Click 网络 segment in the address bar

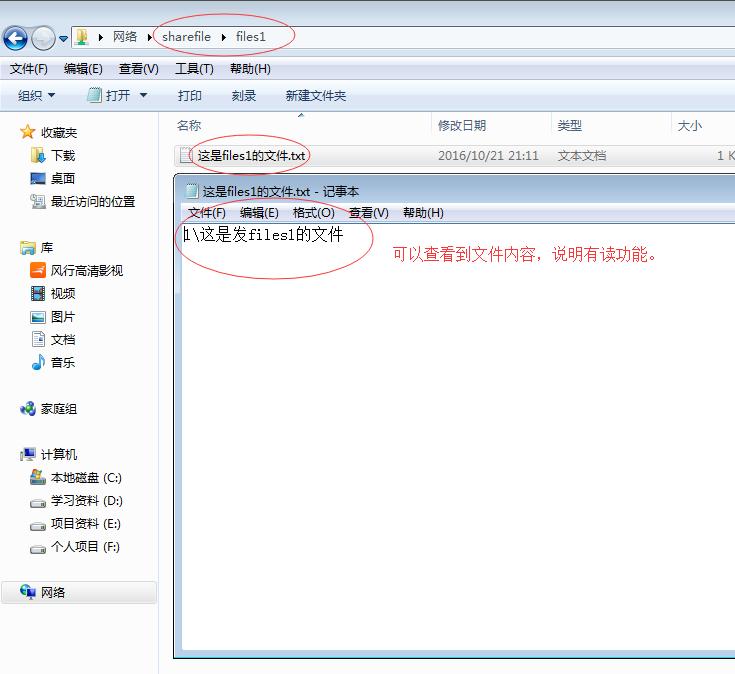click(125, 37)
